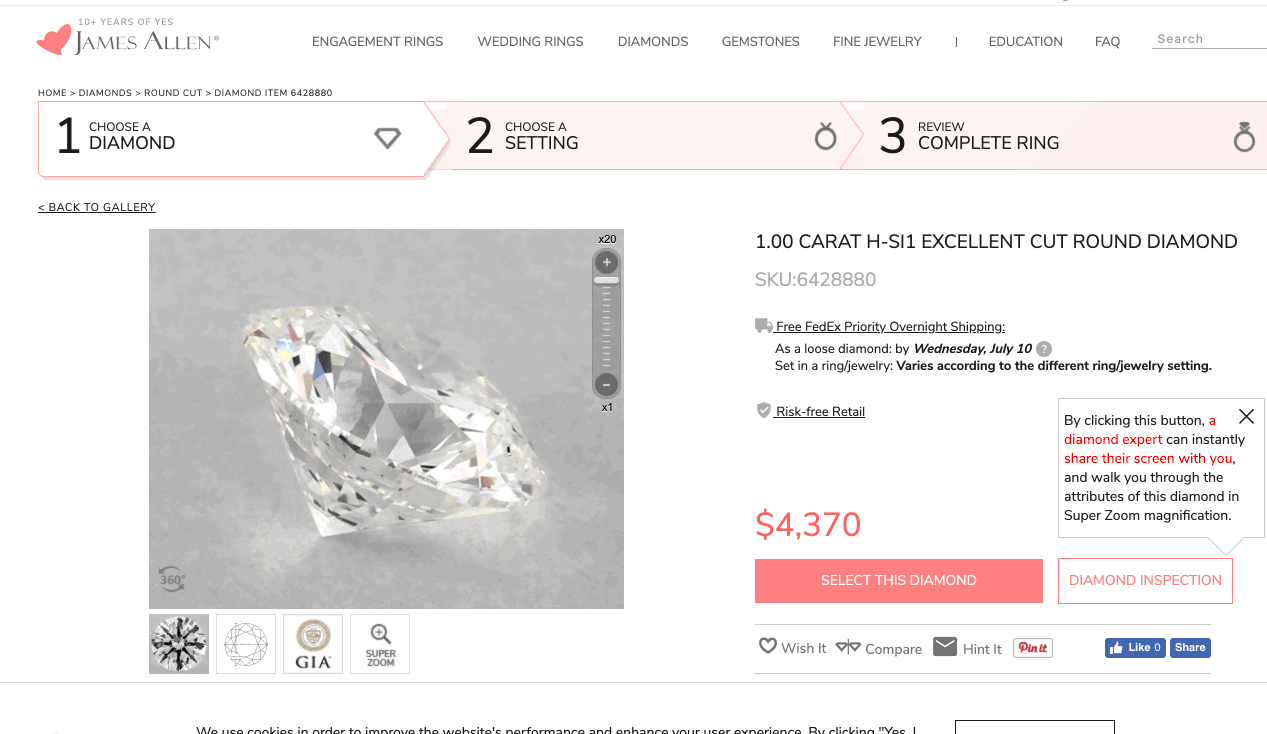
Task: Follow the Back to Gallery link
Action: point(97,207)
